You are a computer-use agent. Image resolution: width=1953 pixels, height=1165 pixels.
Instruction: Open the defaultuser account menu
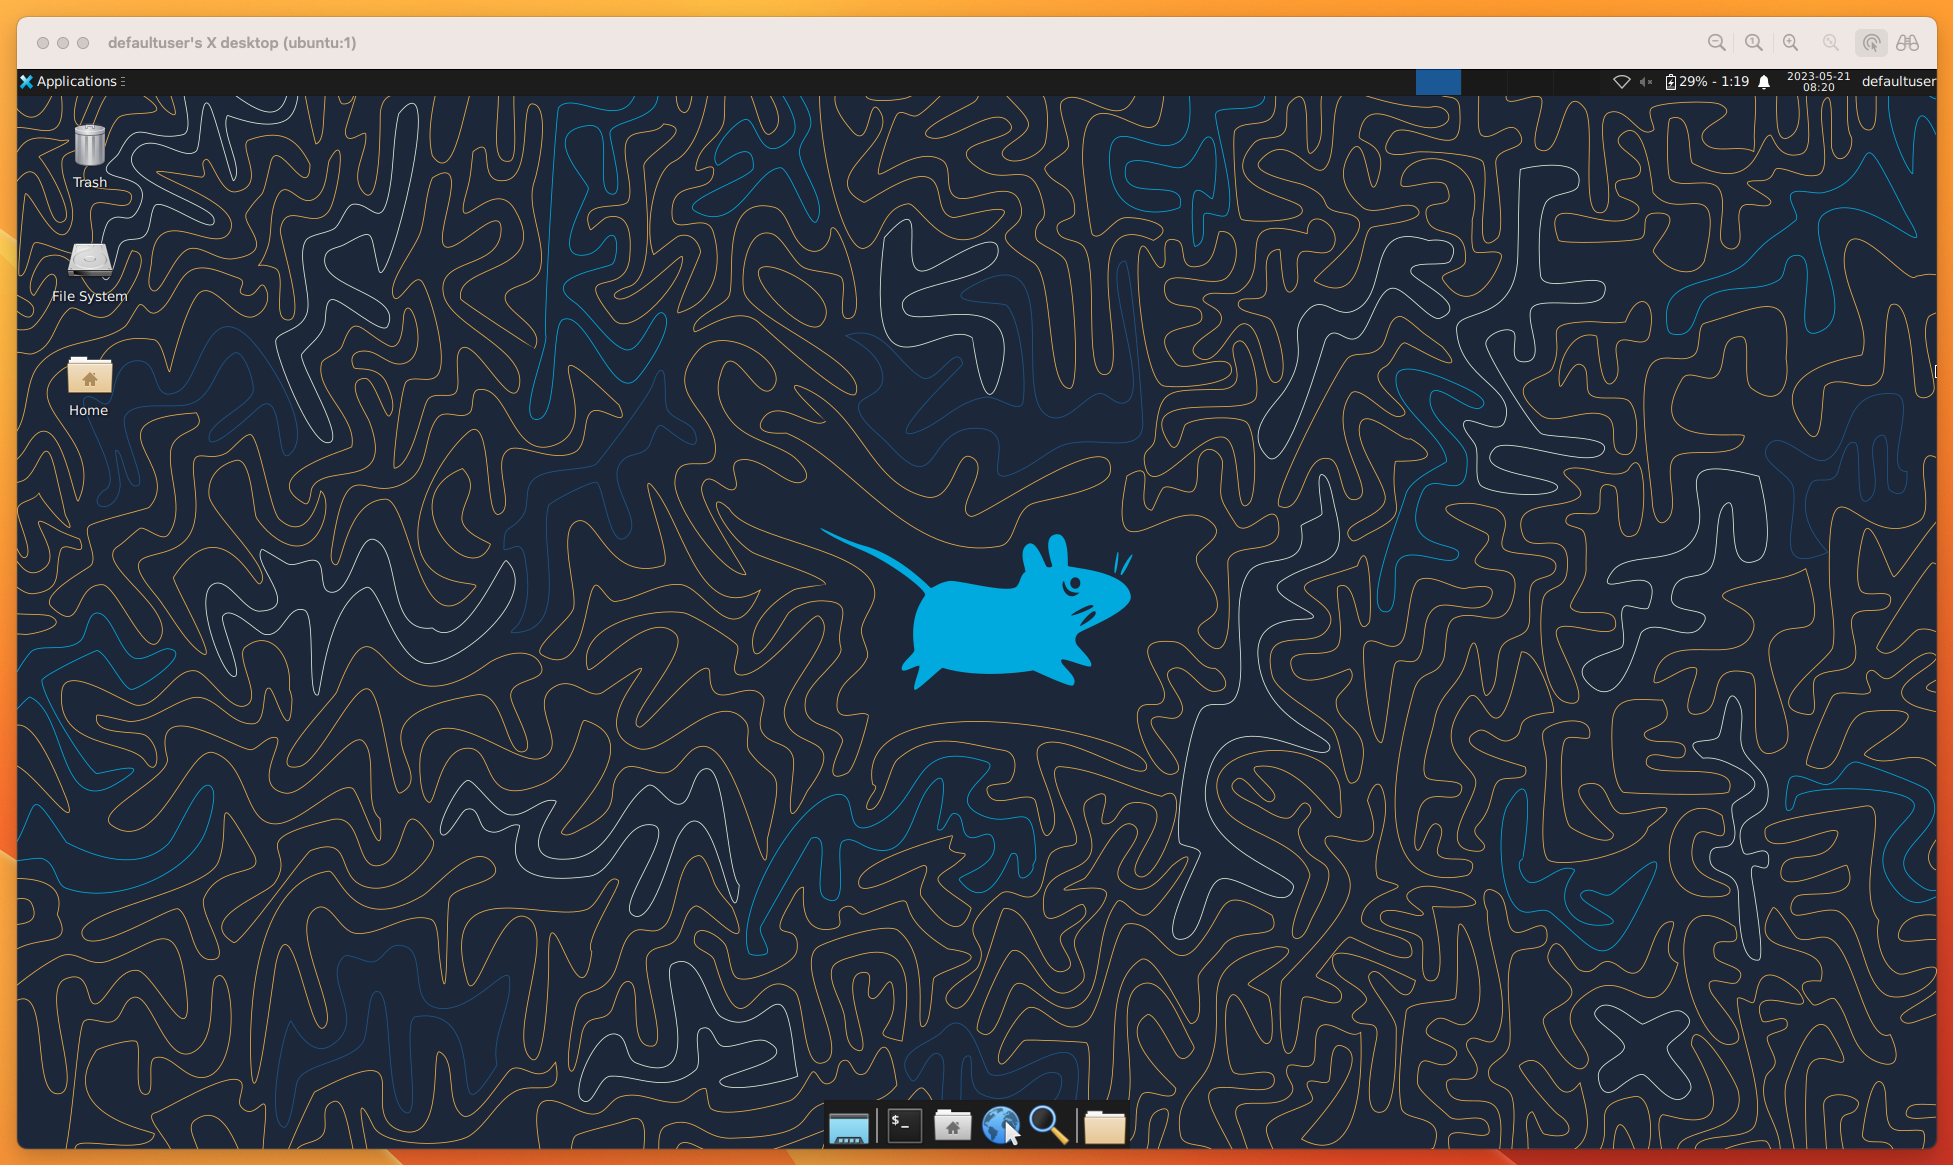click(x=1898, y=82)
